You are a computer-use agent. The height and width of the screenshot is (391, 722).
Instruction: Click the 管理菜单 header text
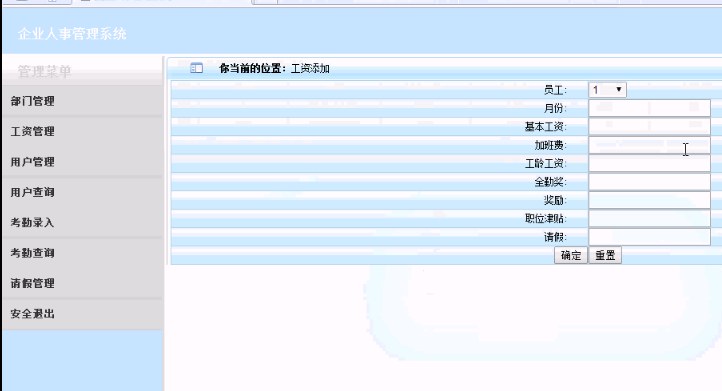(44, 71)
